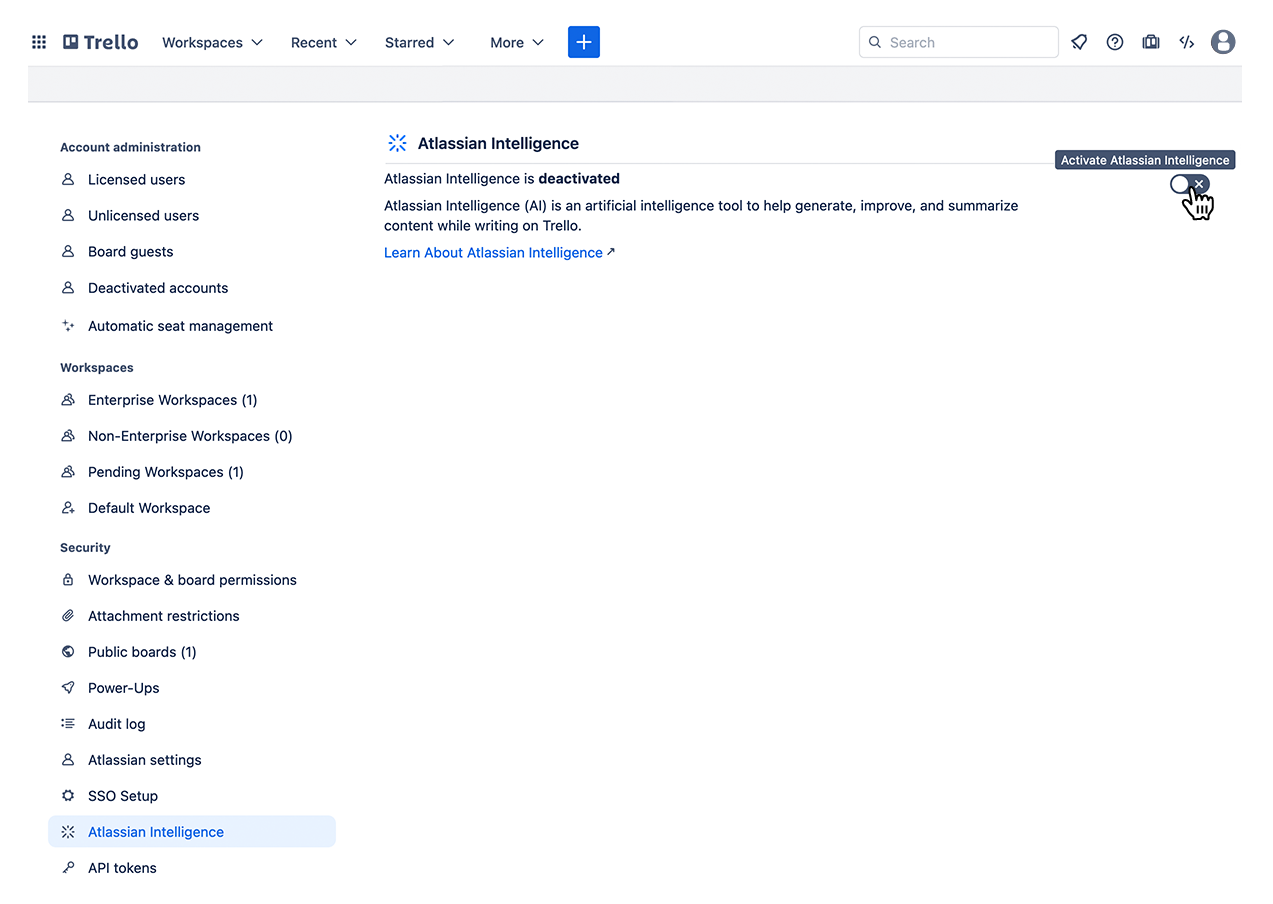
Task: Open the Recent dropdown
Action: pos(323,42)
